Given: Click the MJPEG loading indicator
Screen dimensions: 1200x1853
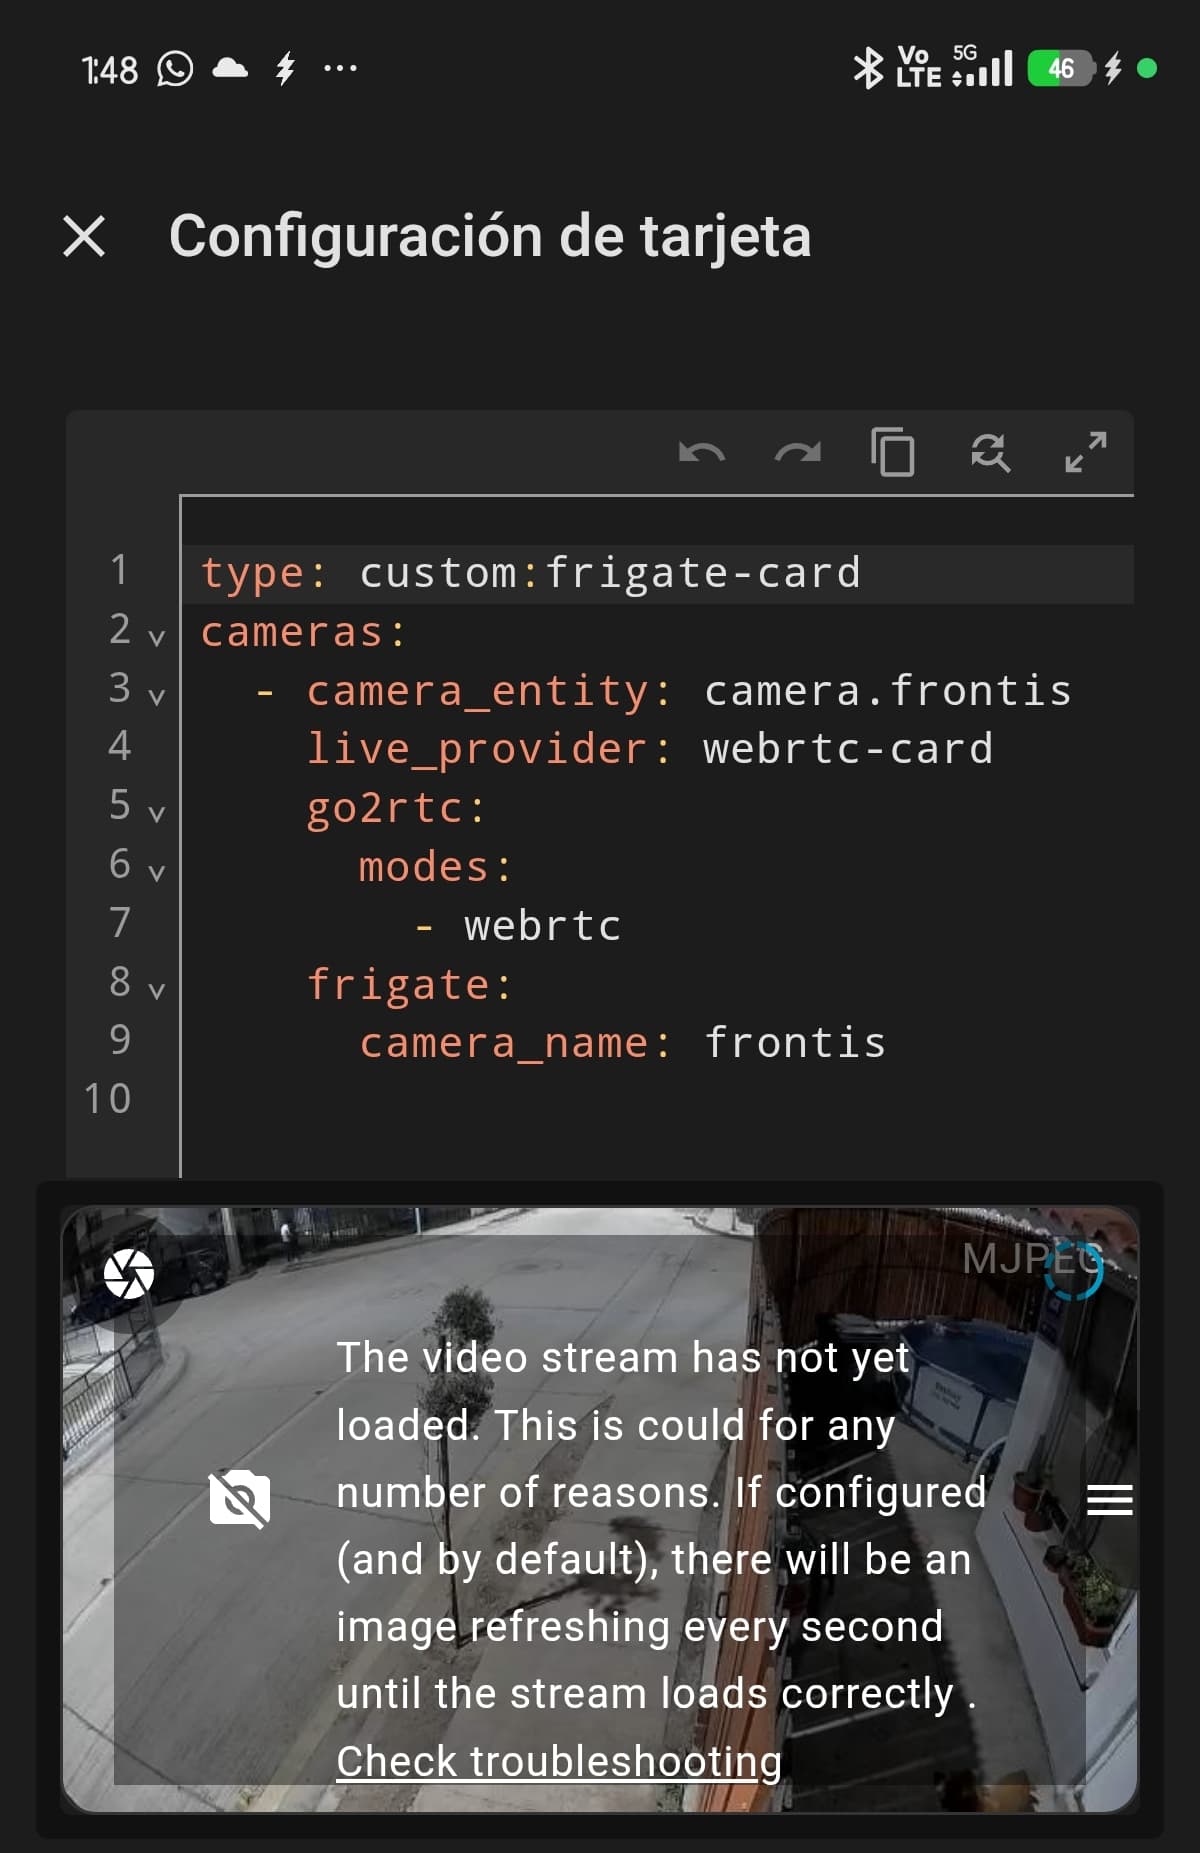Looking at the screenshot, I should pyautogui.click(x=1073, y=1270).
